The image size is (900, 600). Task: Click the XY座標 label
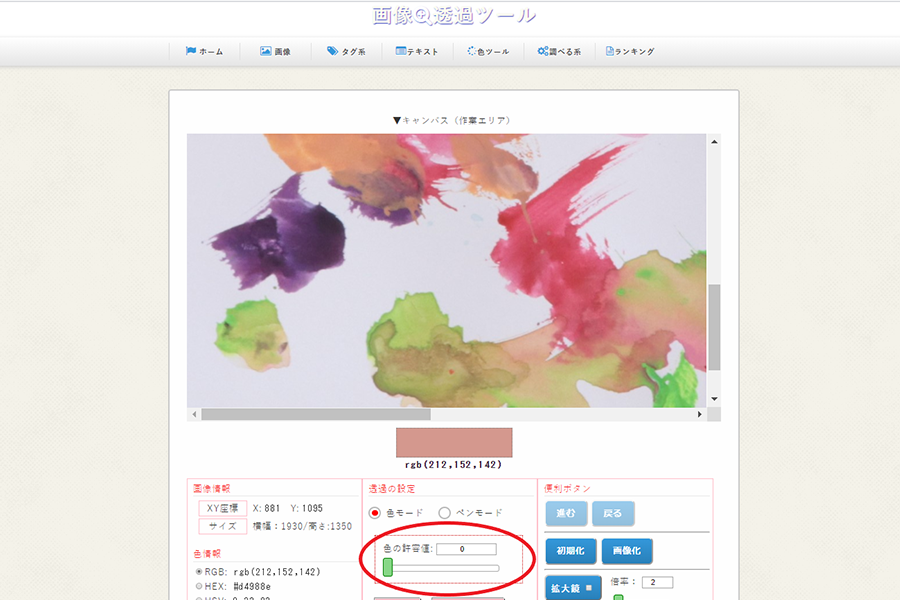223,508
